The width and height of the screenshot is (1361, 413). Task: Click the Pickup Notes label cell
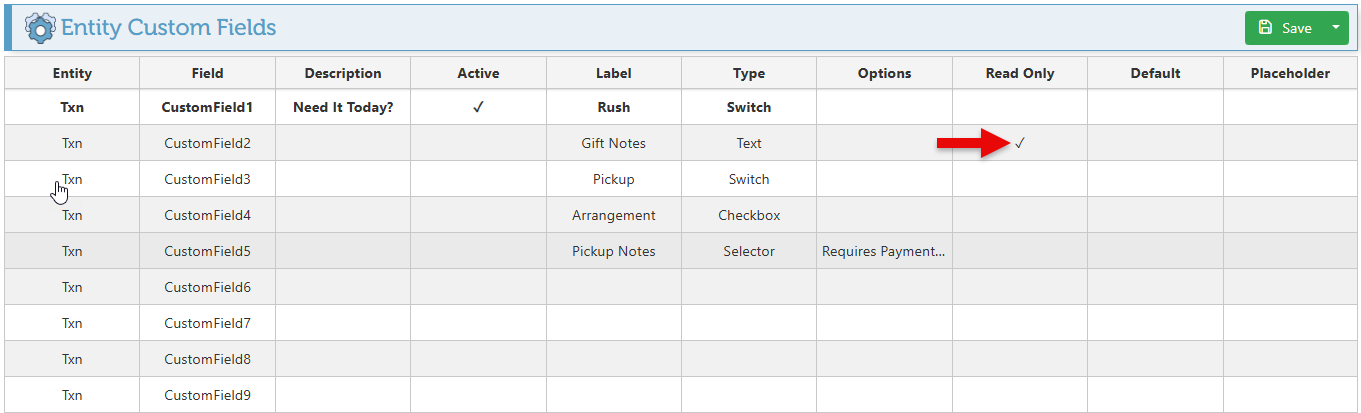(x=613, y=251)
